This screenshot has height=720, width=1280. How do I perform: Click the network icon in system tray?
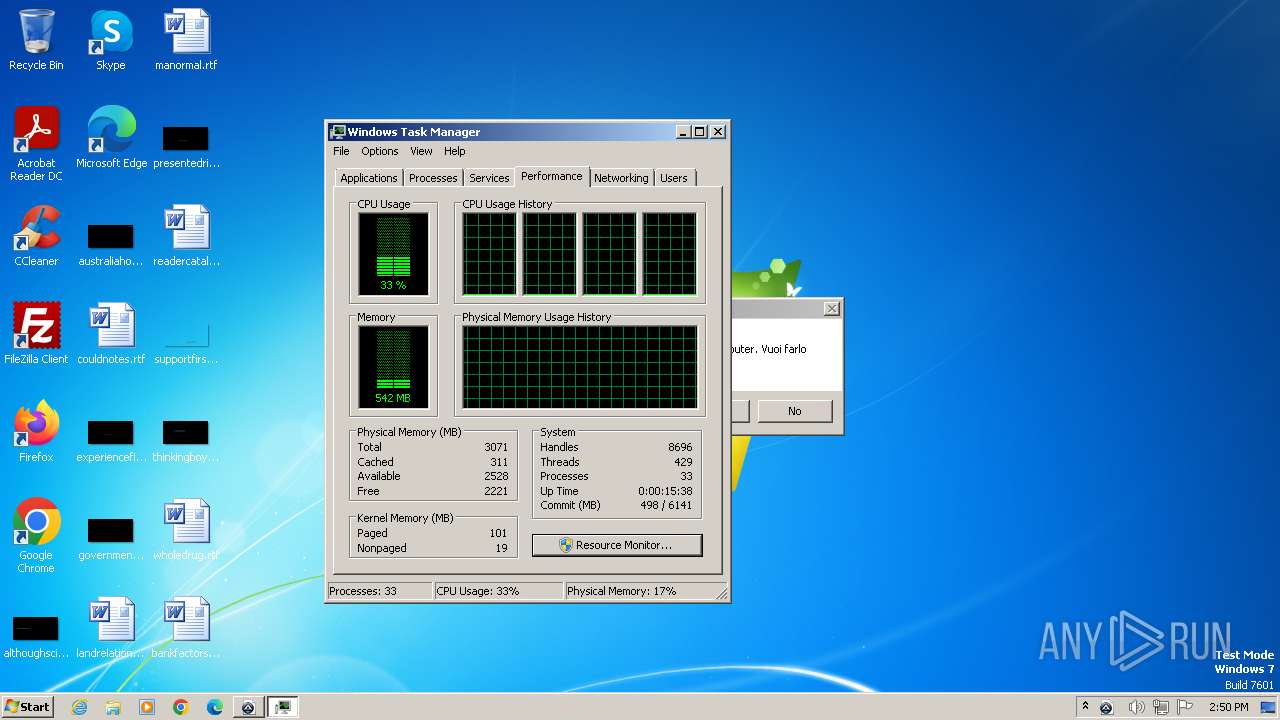click(1161, 707)
